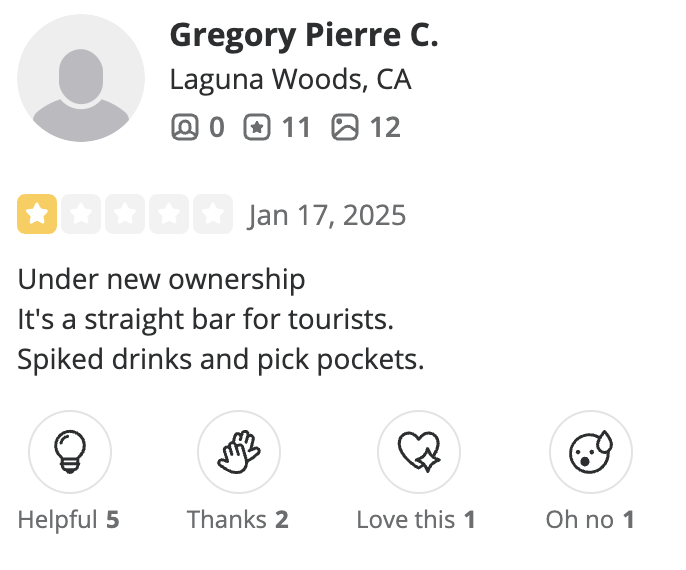Tap the Love this heart icon
The height and width of the screenshot is (570, 686).
click(x=418, y=453)
